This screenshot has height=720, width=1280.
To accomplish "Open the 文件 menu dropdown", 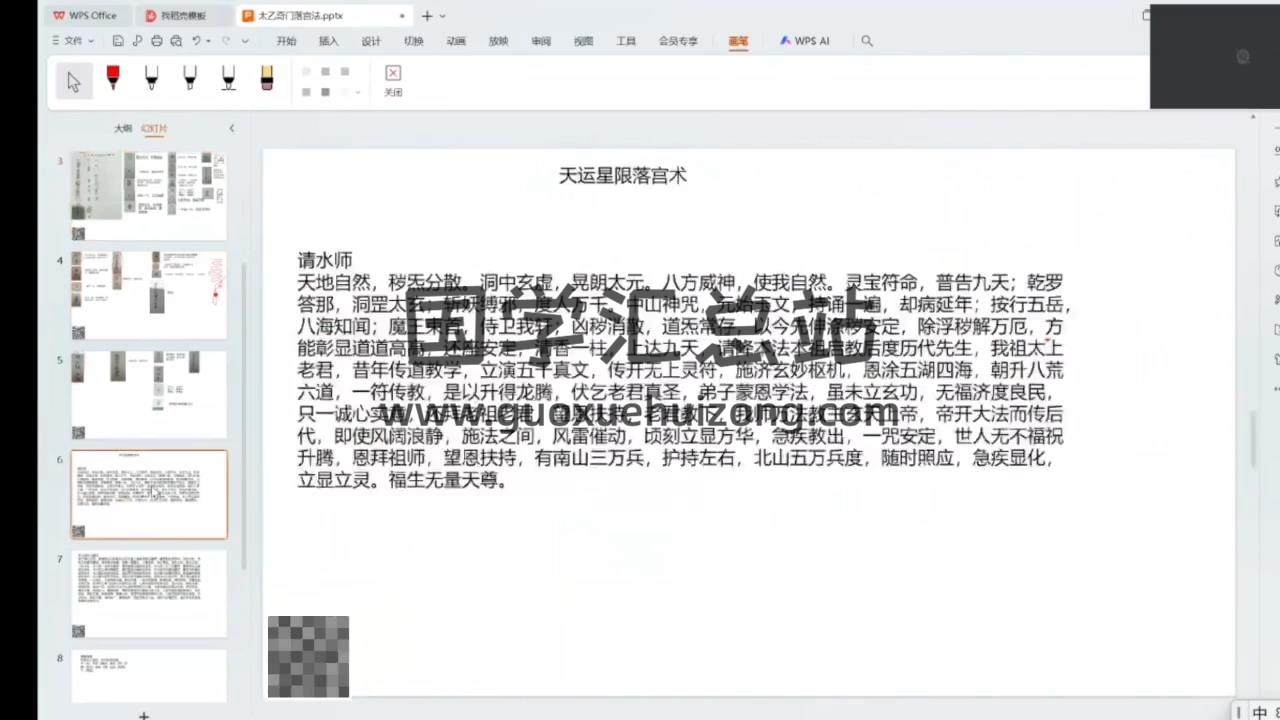I will click(x=73, y=41).
